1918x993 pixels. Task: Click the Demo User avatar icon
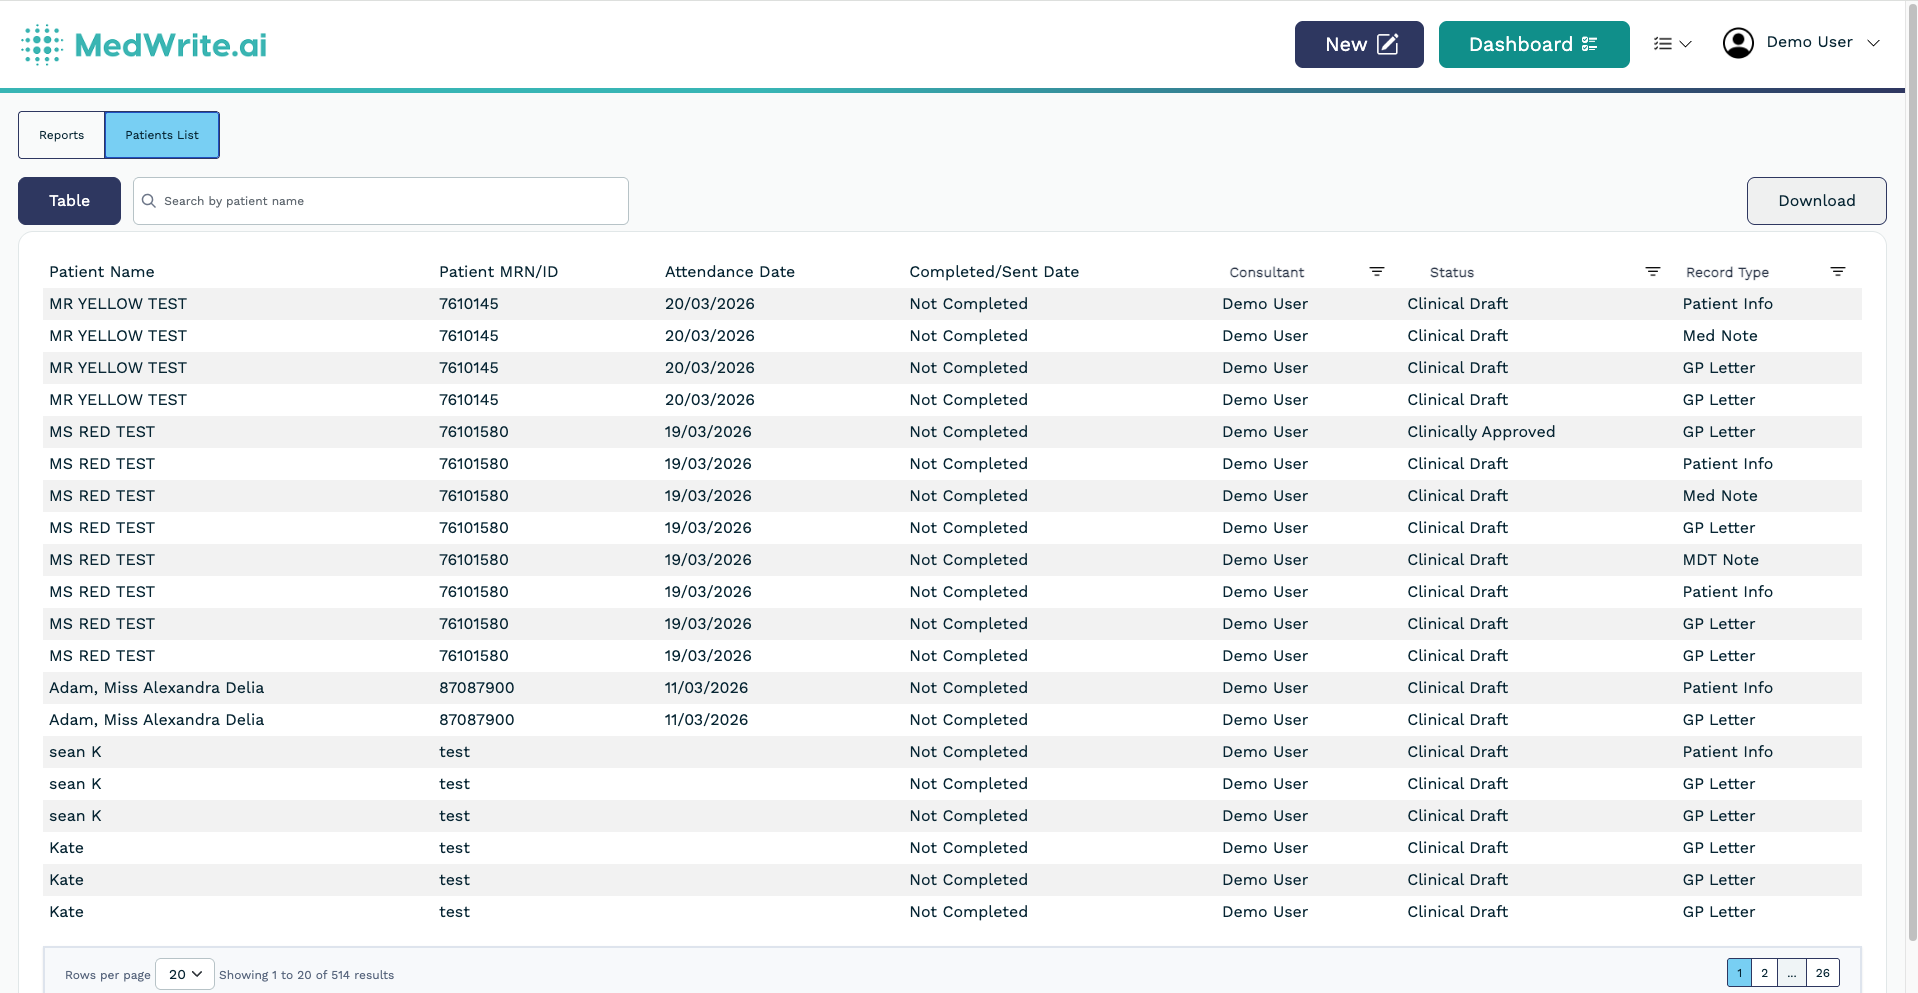click(1738, 43)
